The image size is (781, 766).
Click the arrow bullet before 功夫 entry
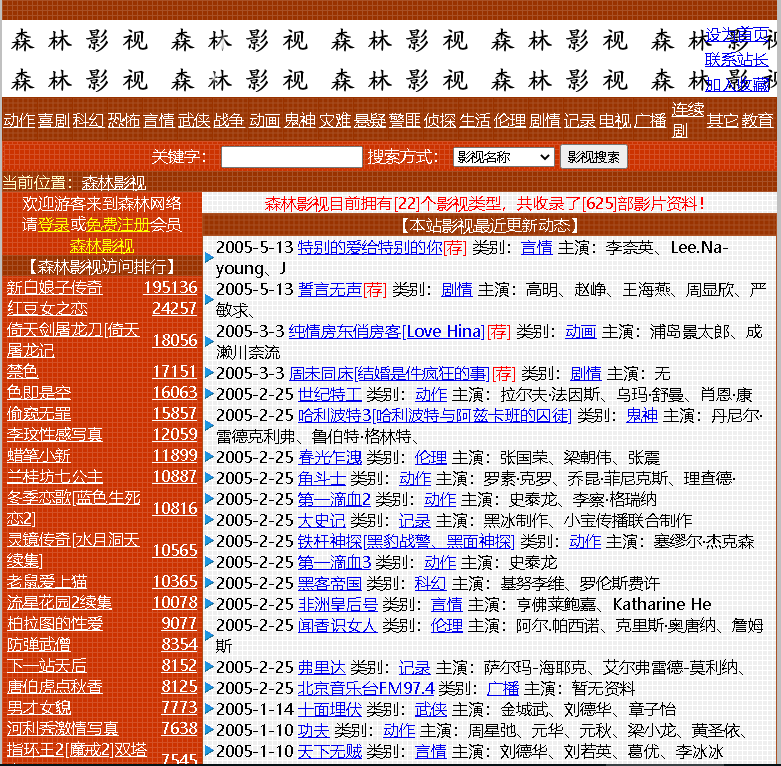pos(209,731)
